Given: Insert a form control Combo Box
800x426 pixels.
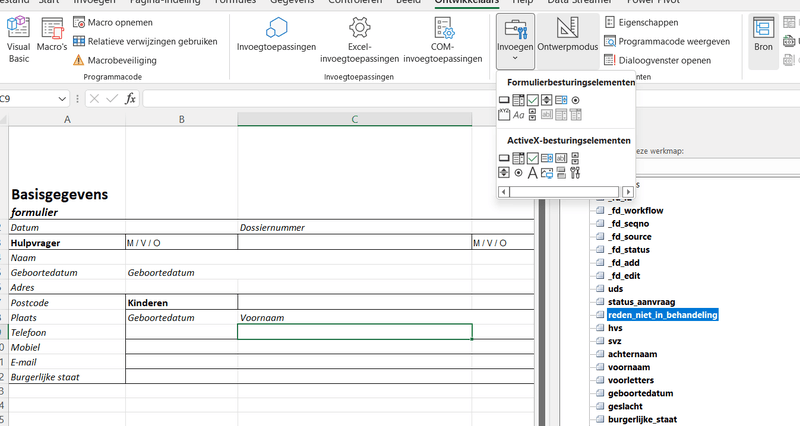Looking at the screenshot, I should coord(518,100).
